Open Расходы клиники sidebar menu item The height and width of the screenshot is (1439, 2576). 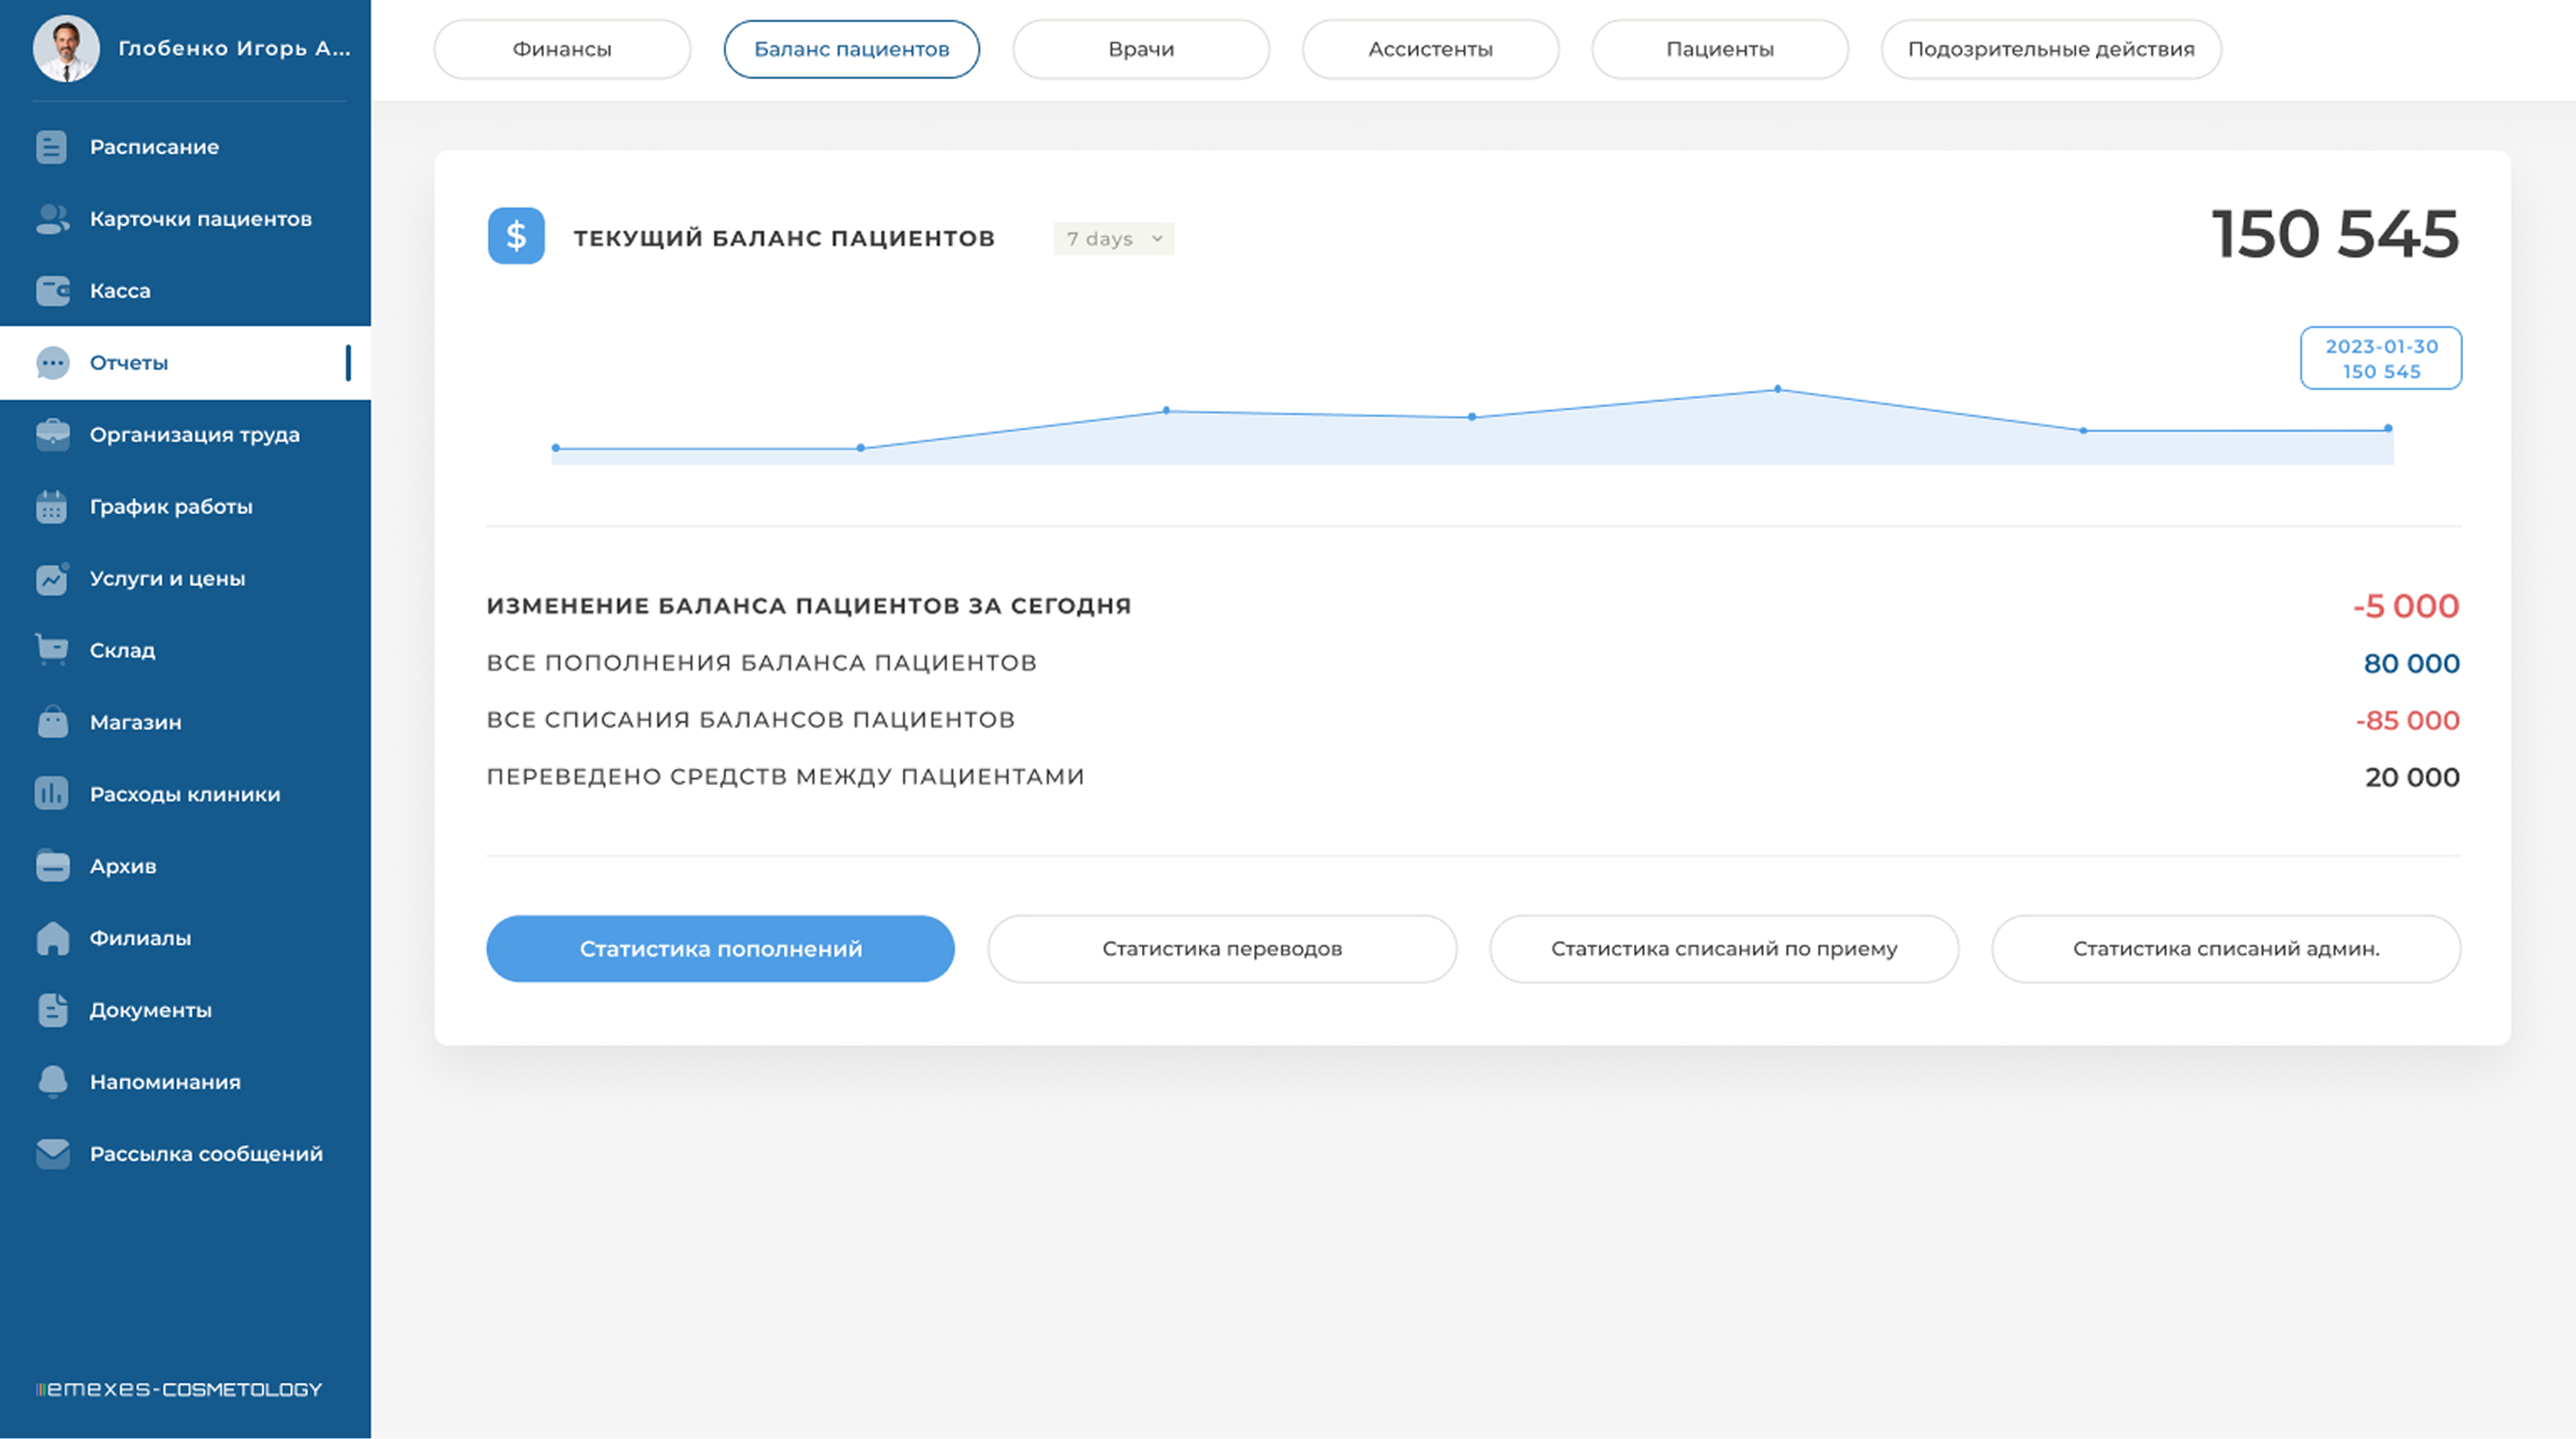point(185,794)
